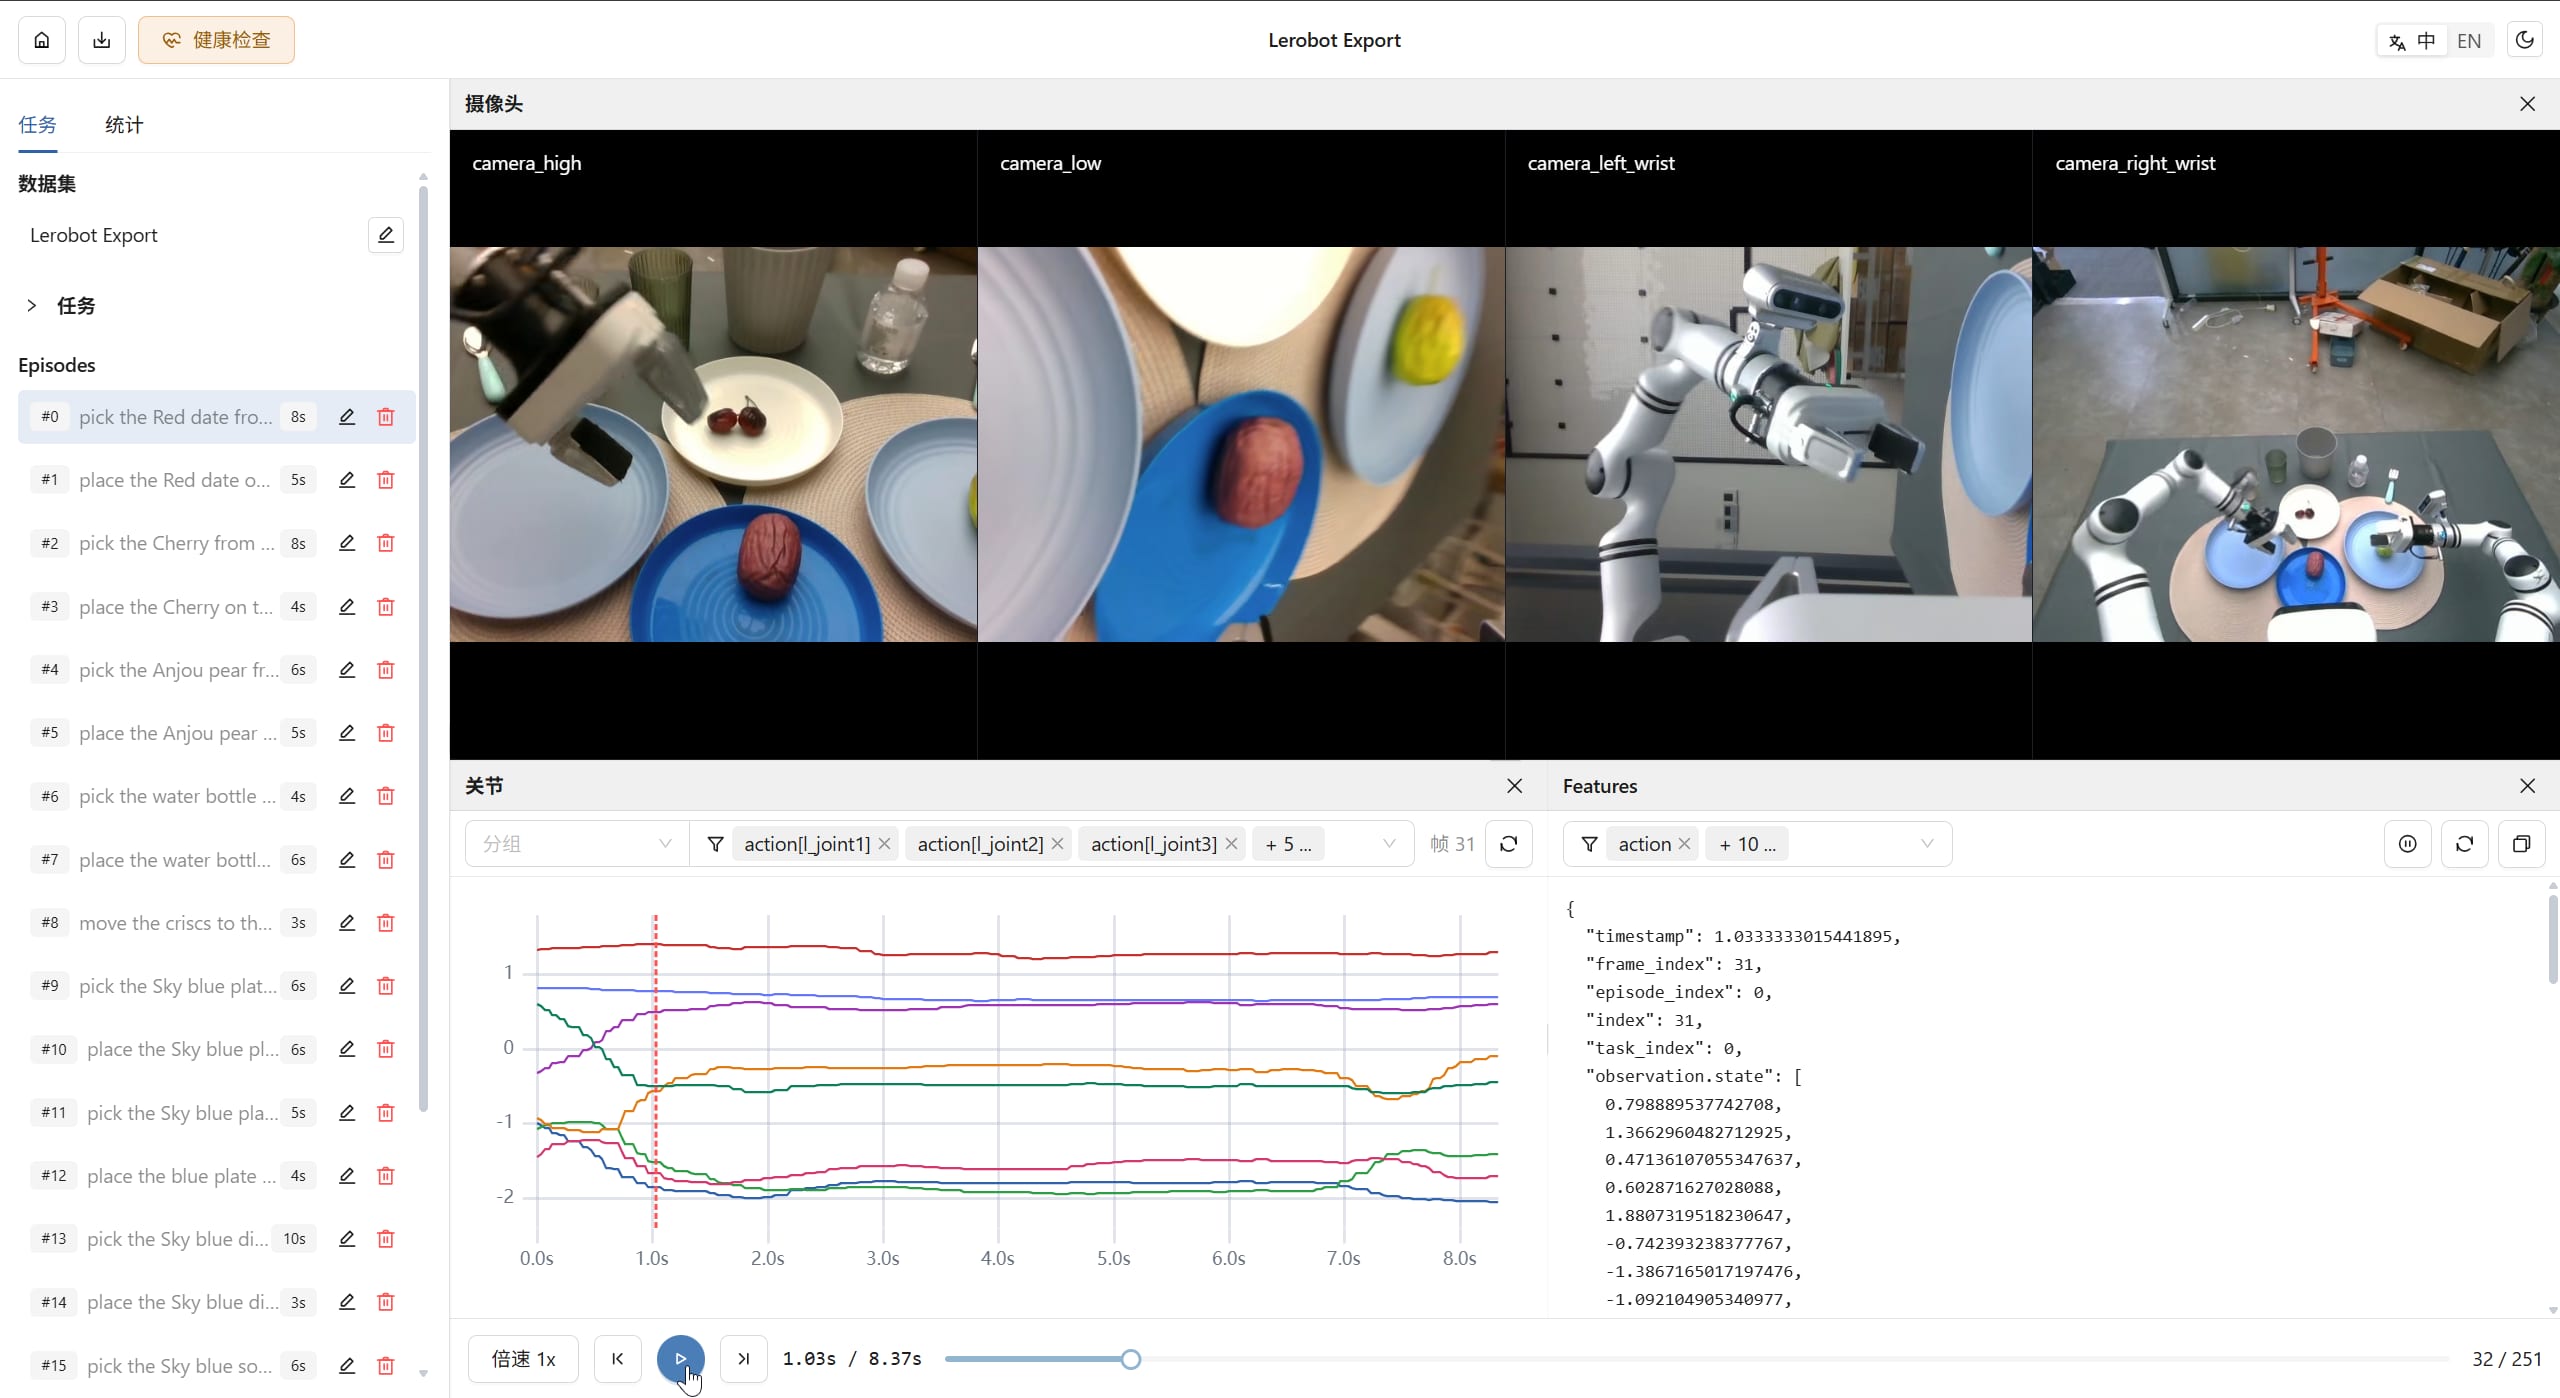2560x1398 pixels.
Task: Edit episode #4 pick the Anjou pear
Action: [347, 670]
